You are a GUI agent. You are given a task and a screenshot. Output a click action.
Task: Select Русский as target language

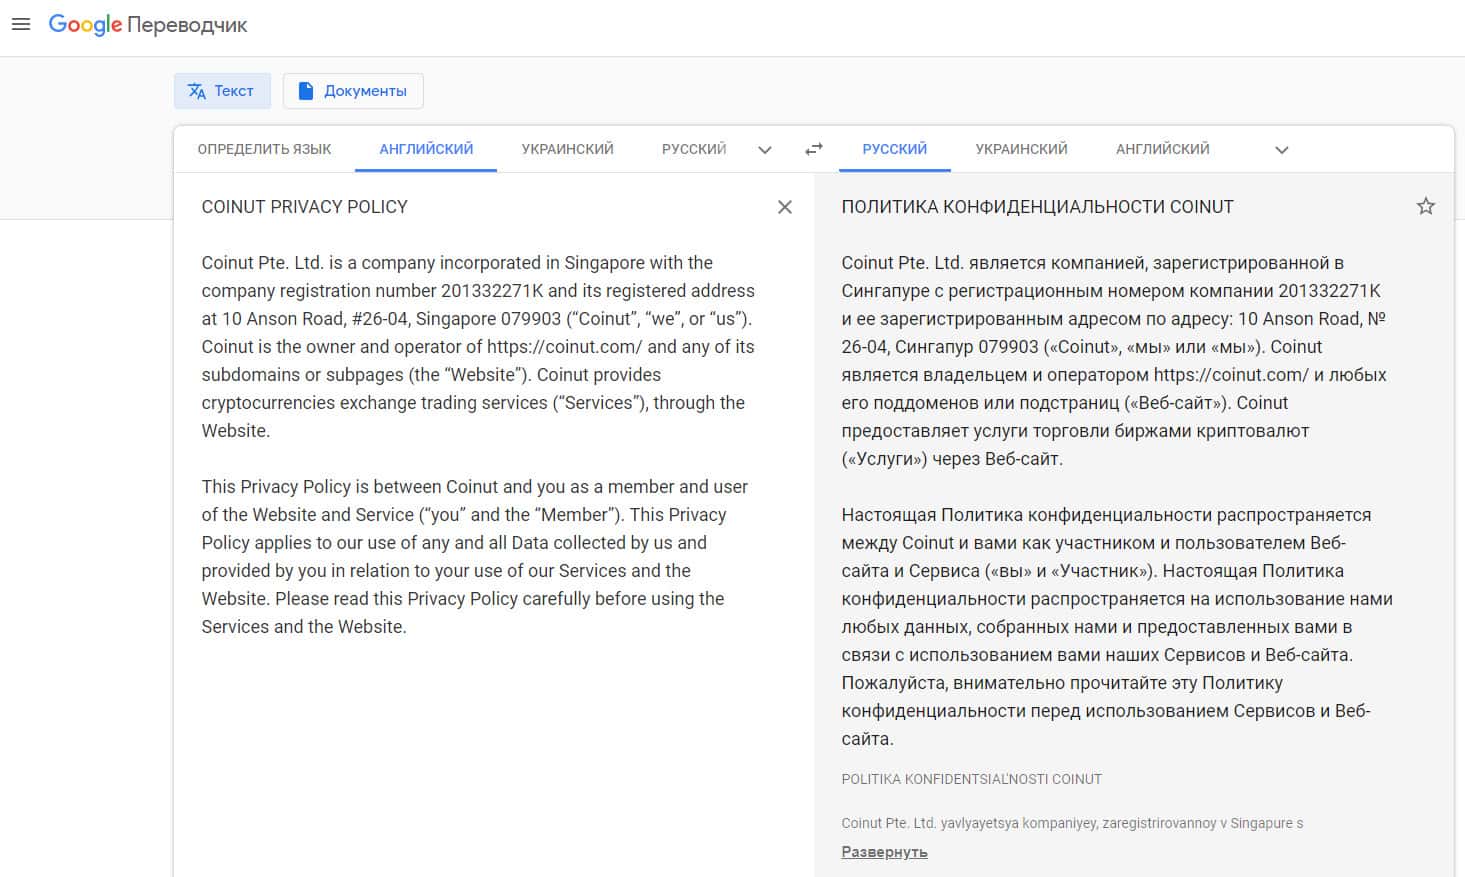(895, 149)
